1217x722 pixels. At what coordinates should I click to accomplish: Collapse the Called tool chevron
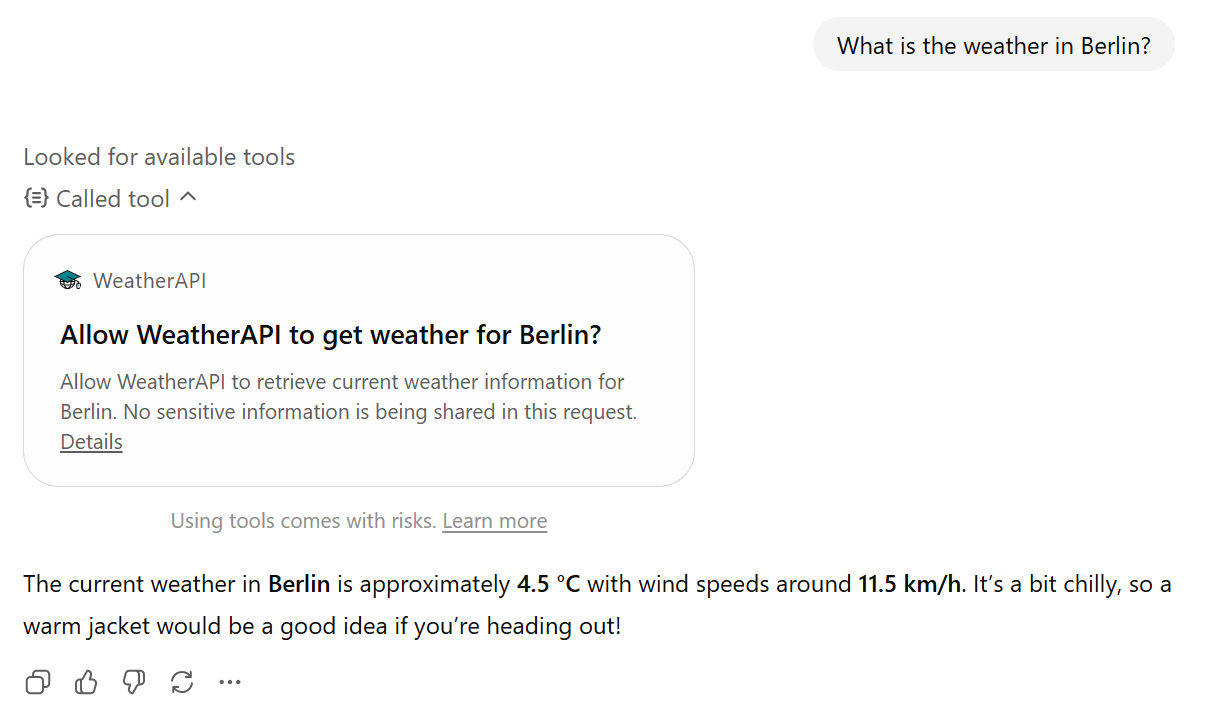[x=188, y=198]
